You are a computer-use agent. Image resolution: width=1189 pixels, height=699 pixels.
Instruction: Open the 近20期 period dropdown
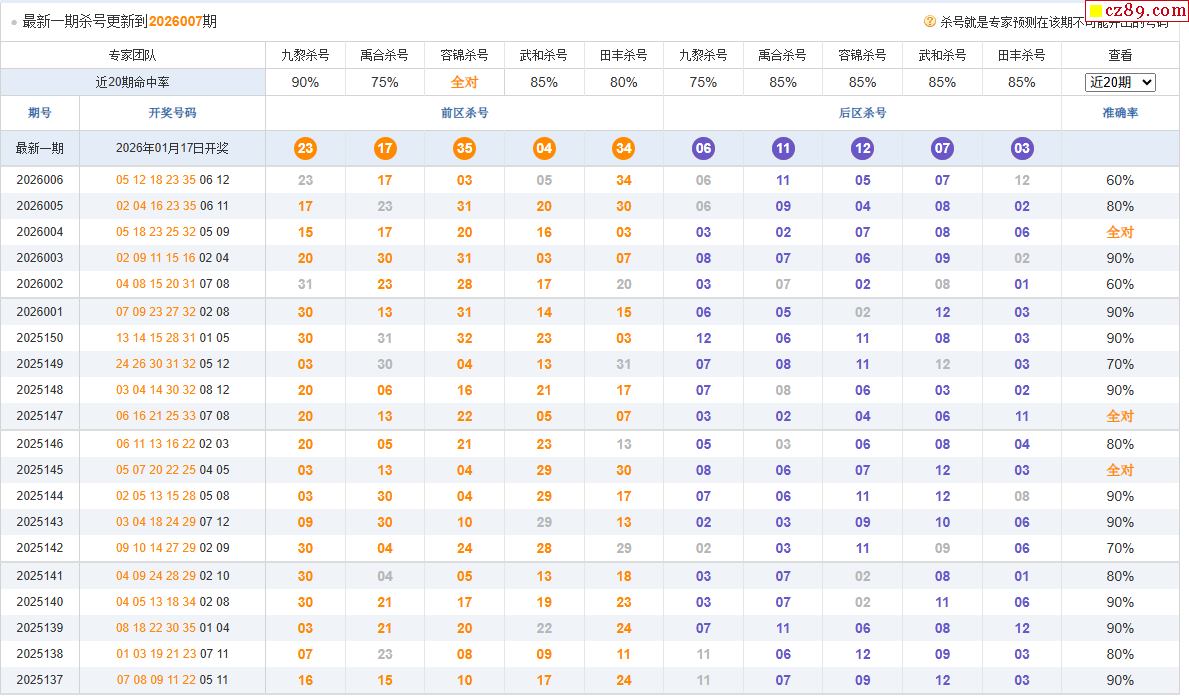pyautogui.click(x=1120, y=82)
